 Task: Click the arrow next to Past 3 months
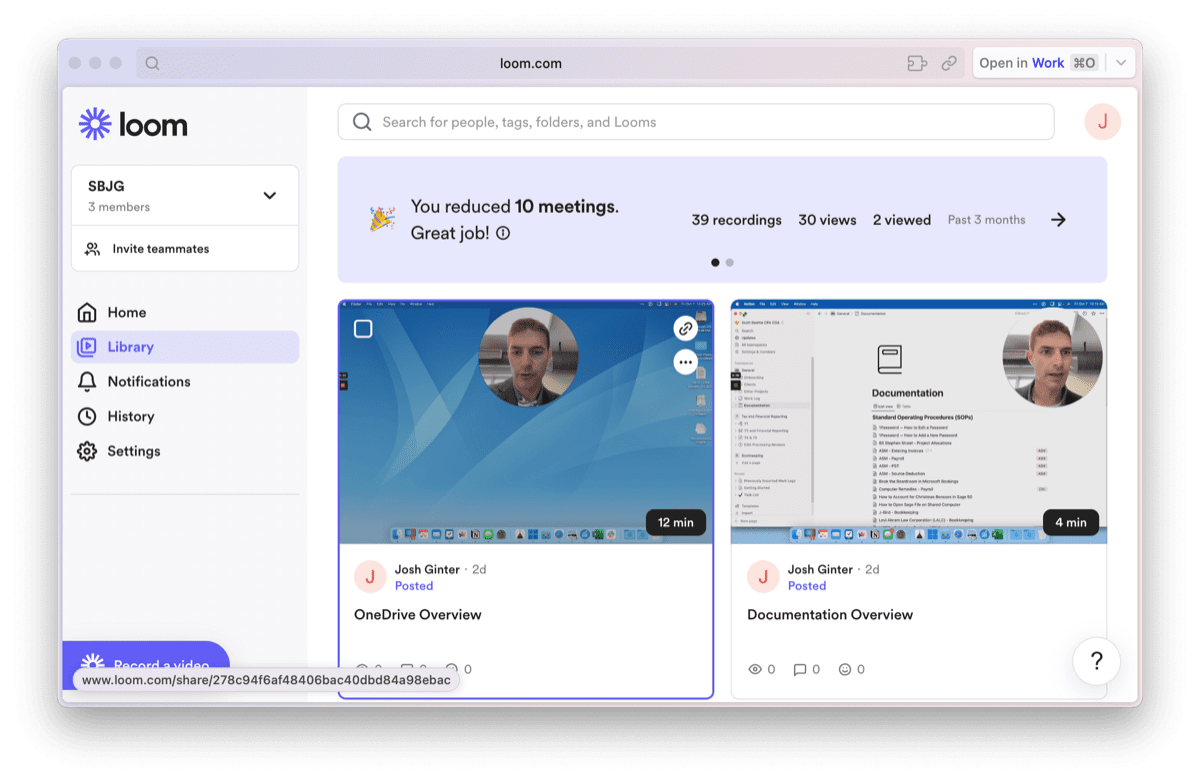(x=1058, y=220)
